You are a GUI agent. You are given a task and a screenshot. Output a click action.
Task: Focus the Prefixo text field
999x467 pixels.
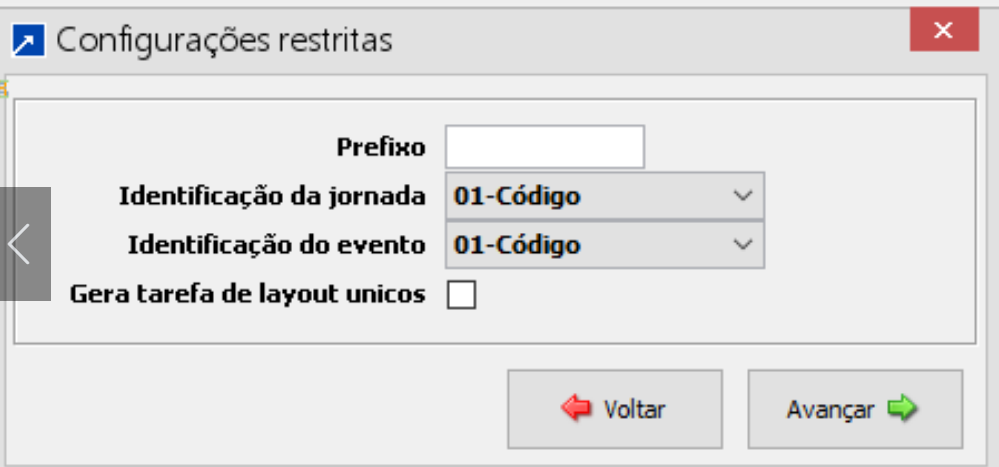[x=545, y=147]
